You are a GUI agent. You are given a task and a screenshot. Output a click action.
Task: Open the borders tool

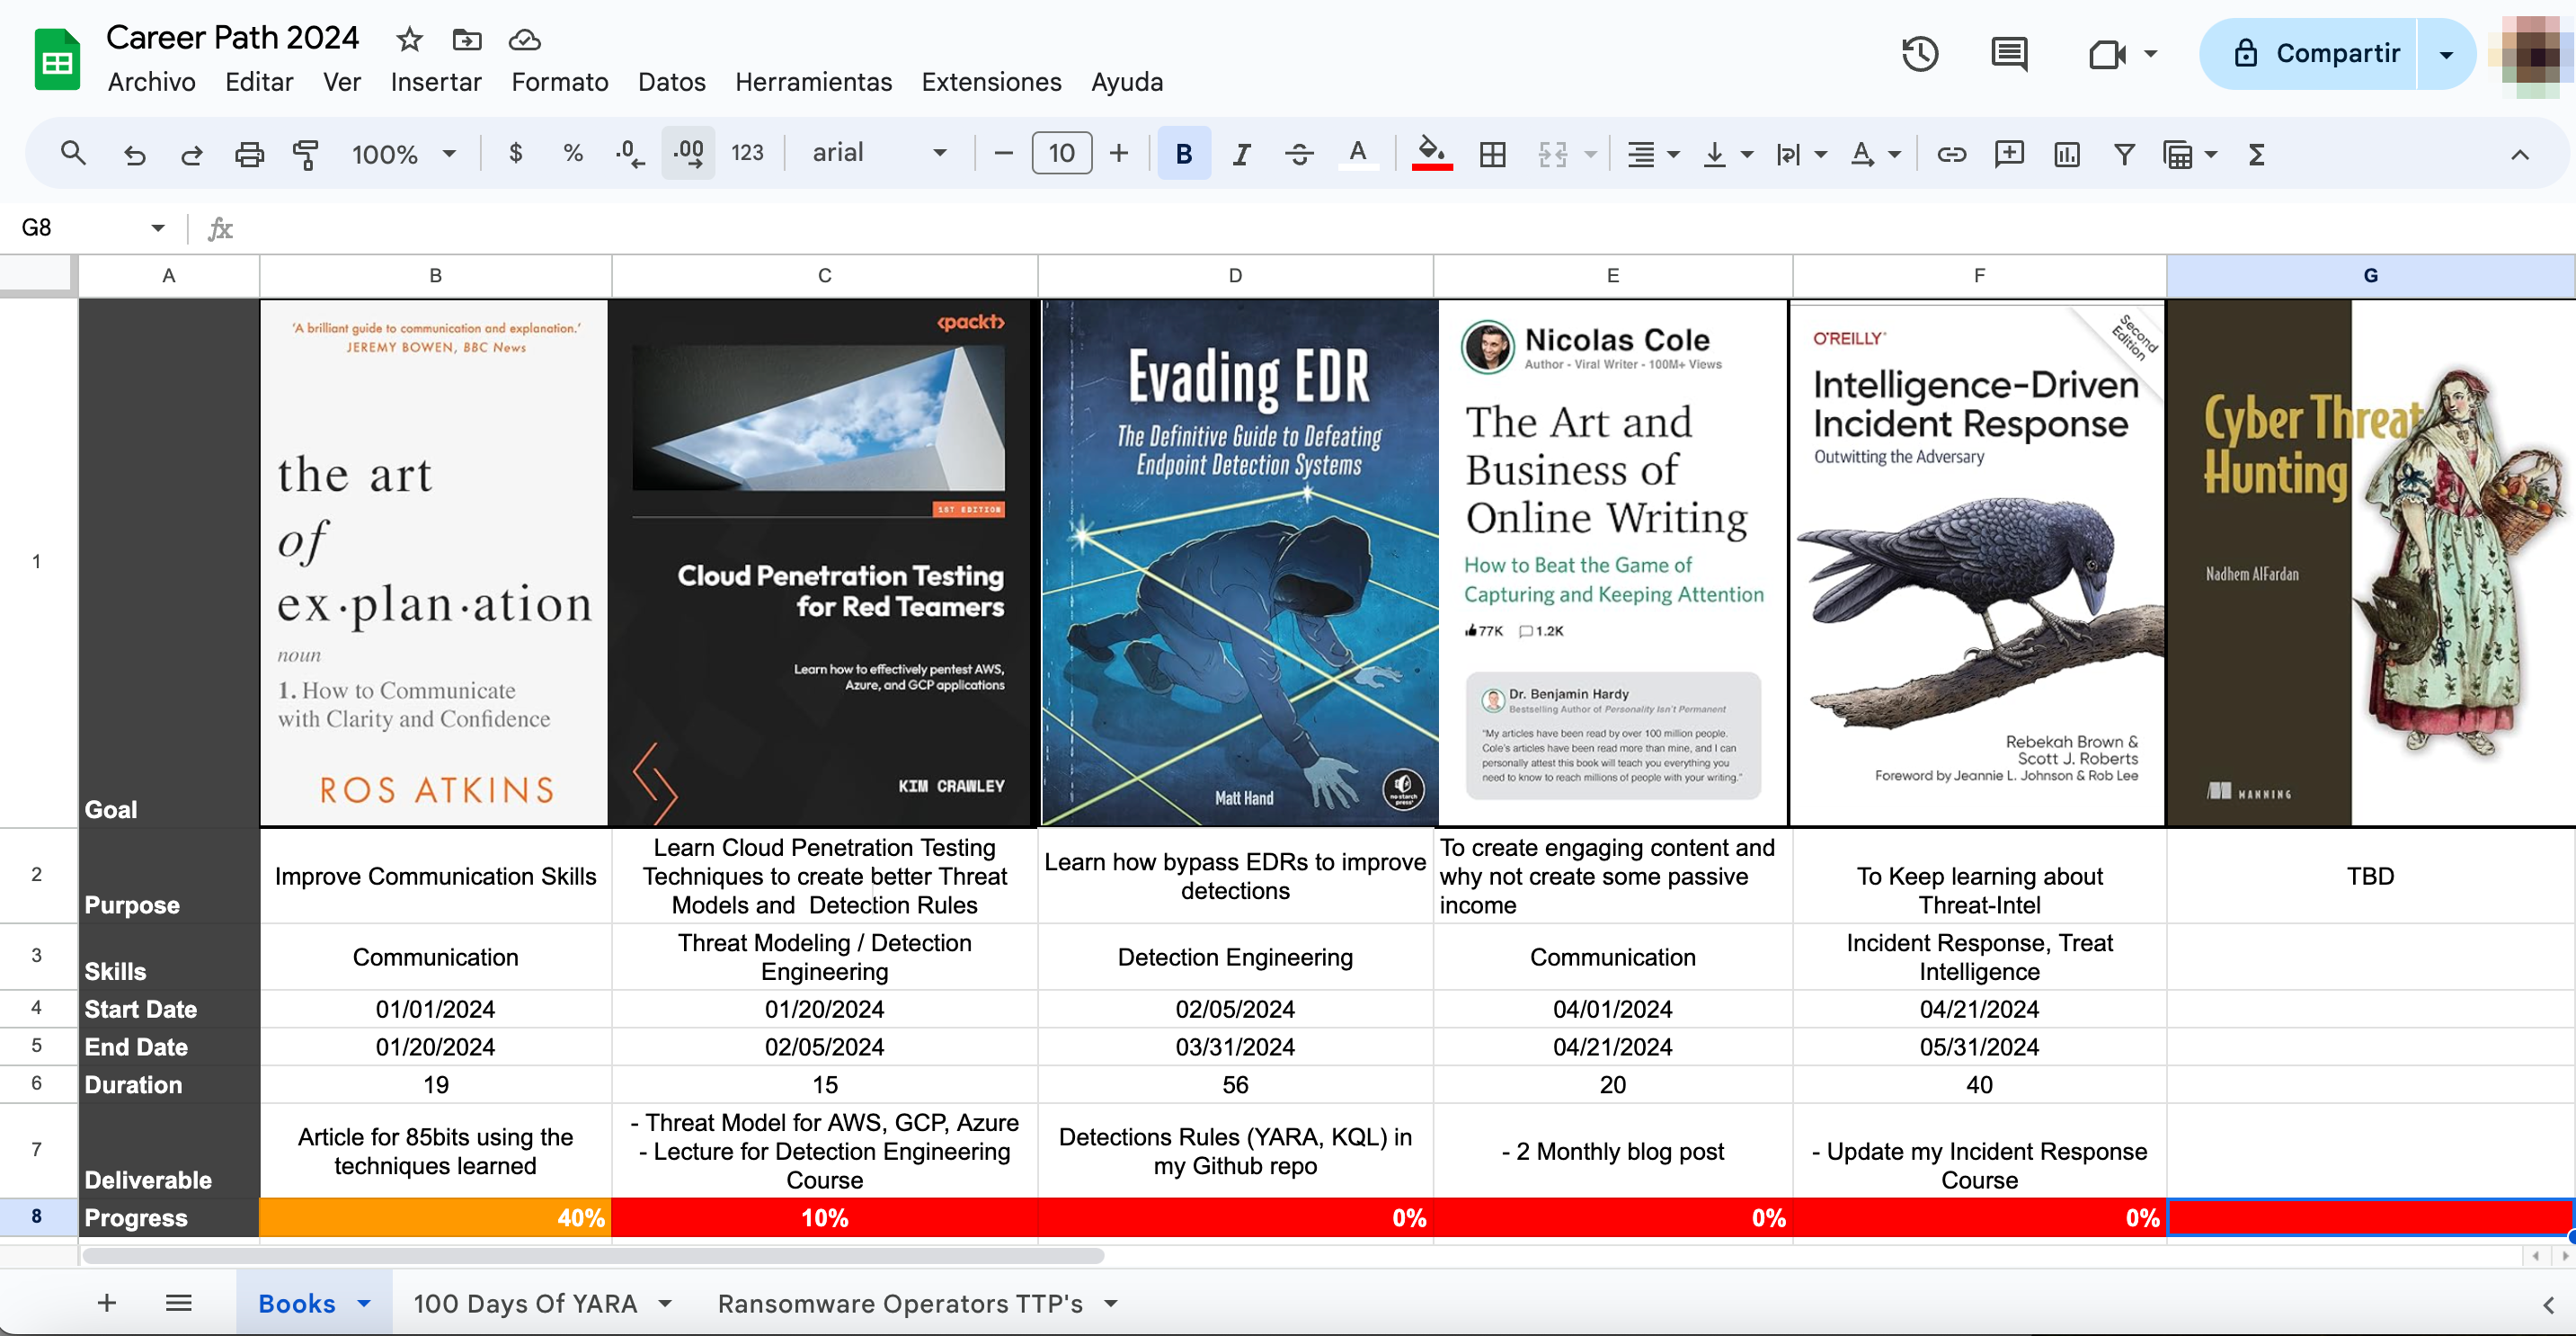pos(1492,154)
